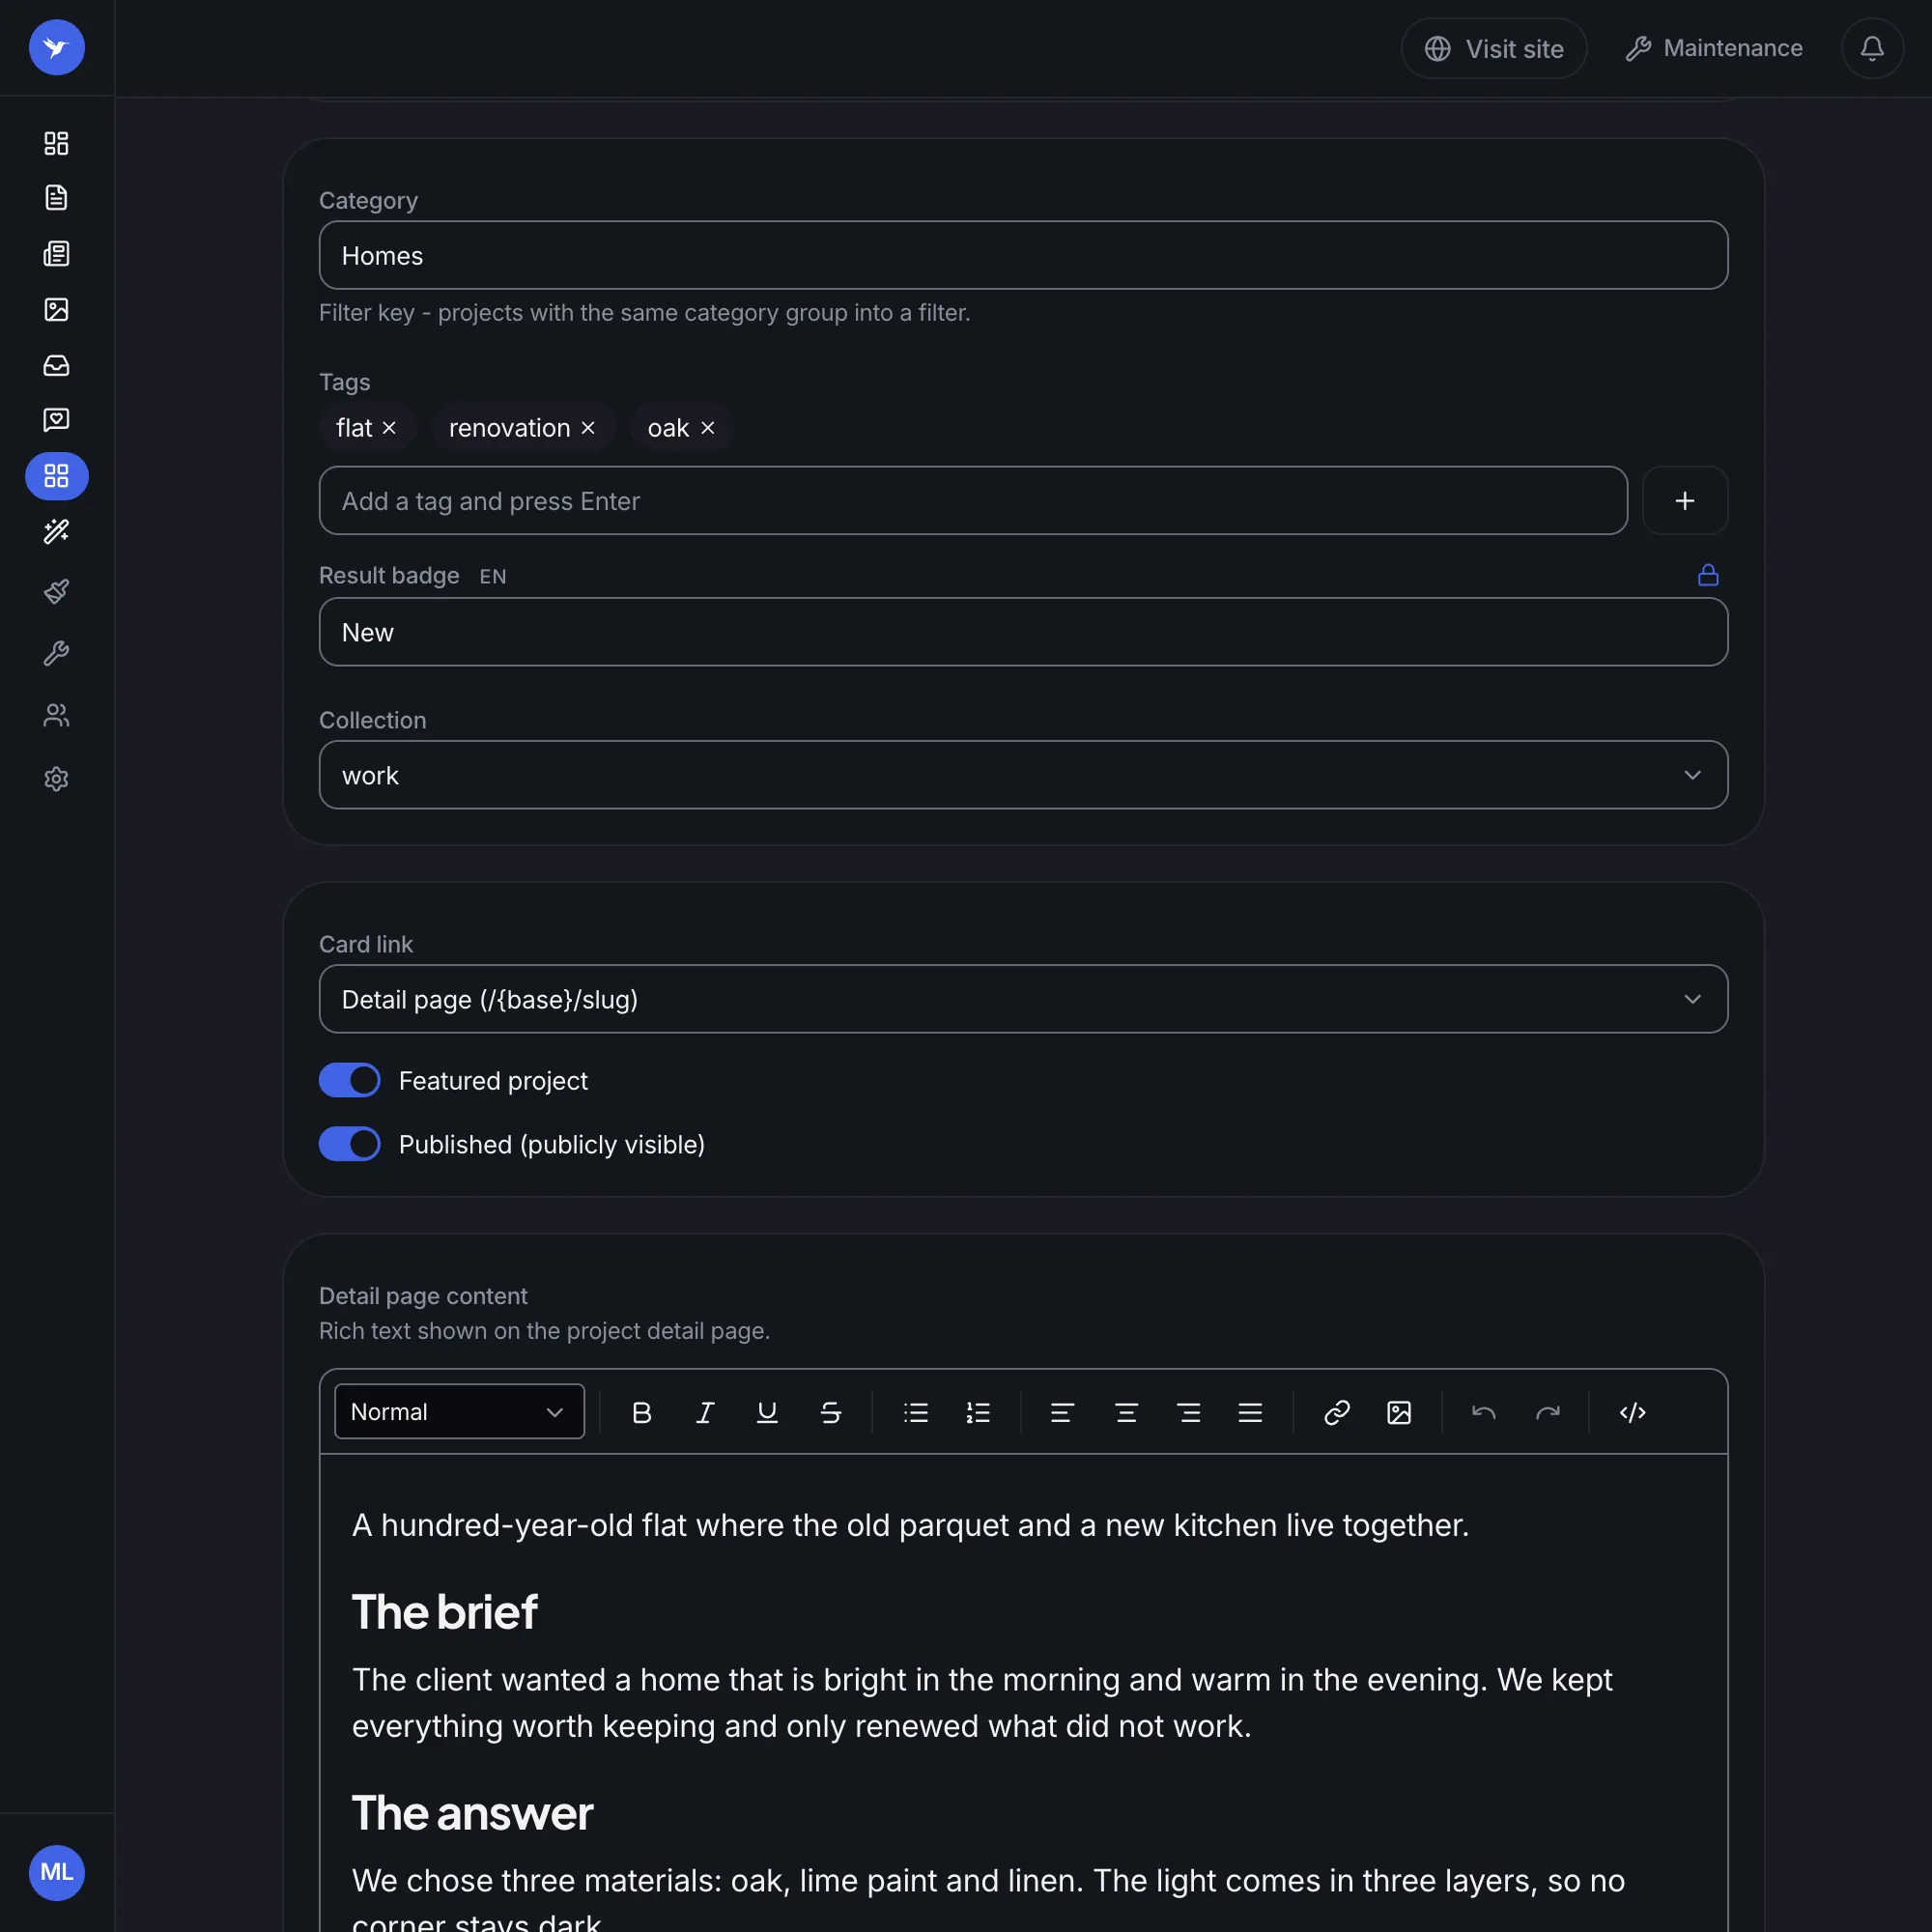Insert a numbered list
This screenshot has height=1932, width=1932.
978,1412
